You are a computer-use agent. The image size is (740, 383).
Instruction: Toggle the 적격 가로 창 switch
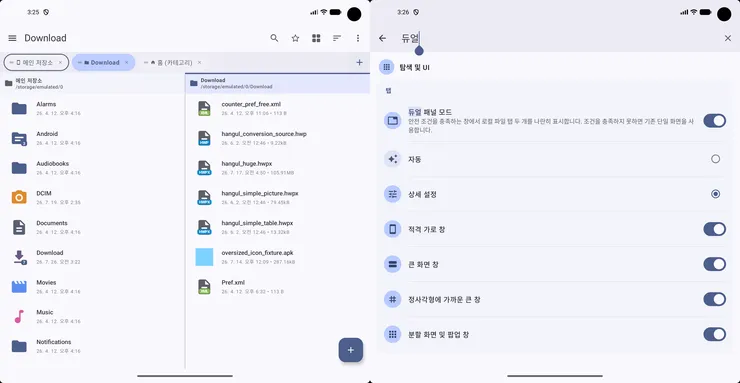point(715,229)
